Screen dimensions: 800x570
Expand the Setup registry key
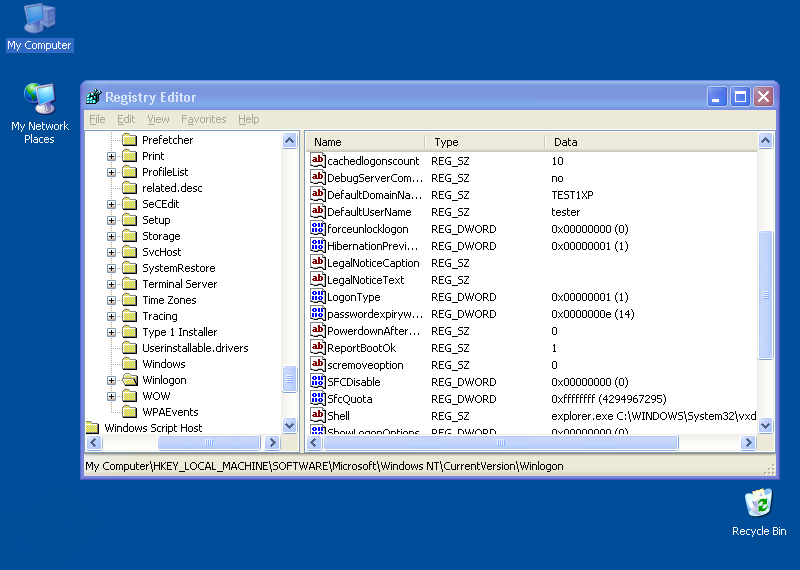coord(111,220)
